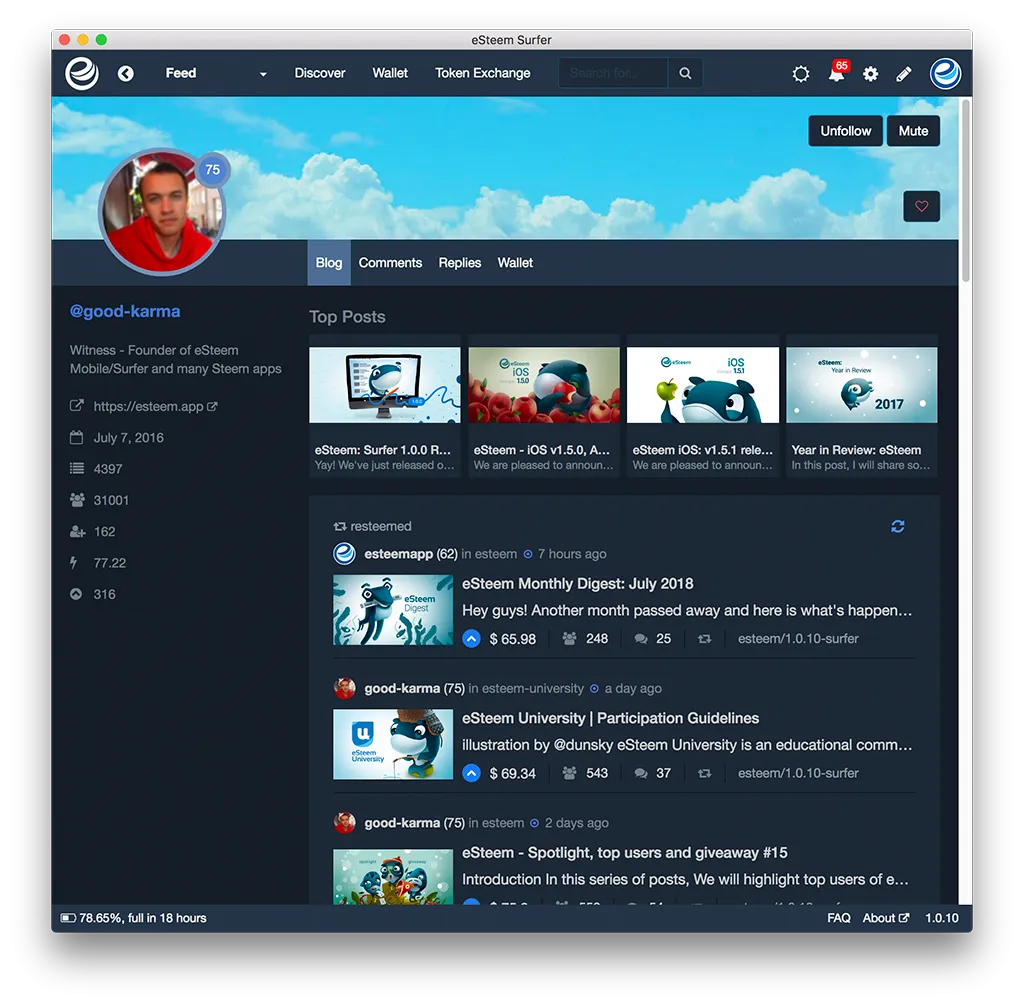Click the search magnifier button
This screenshot has width=1024, height=1006.
(685, 73)
